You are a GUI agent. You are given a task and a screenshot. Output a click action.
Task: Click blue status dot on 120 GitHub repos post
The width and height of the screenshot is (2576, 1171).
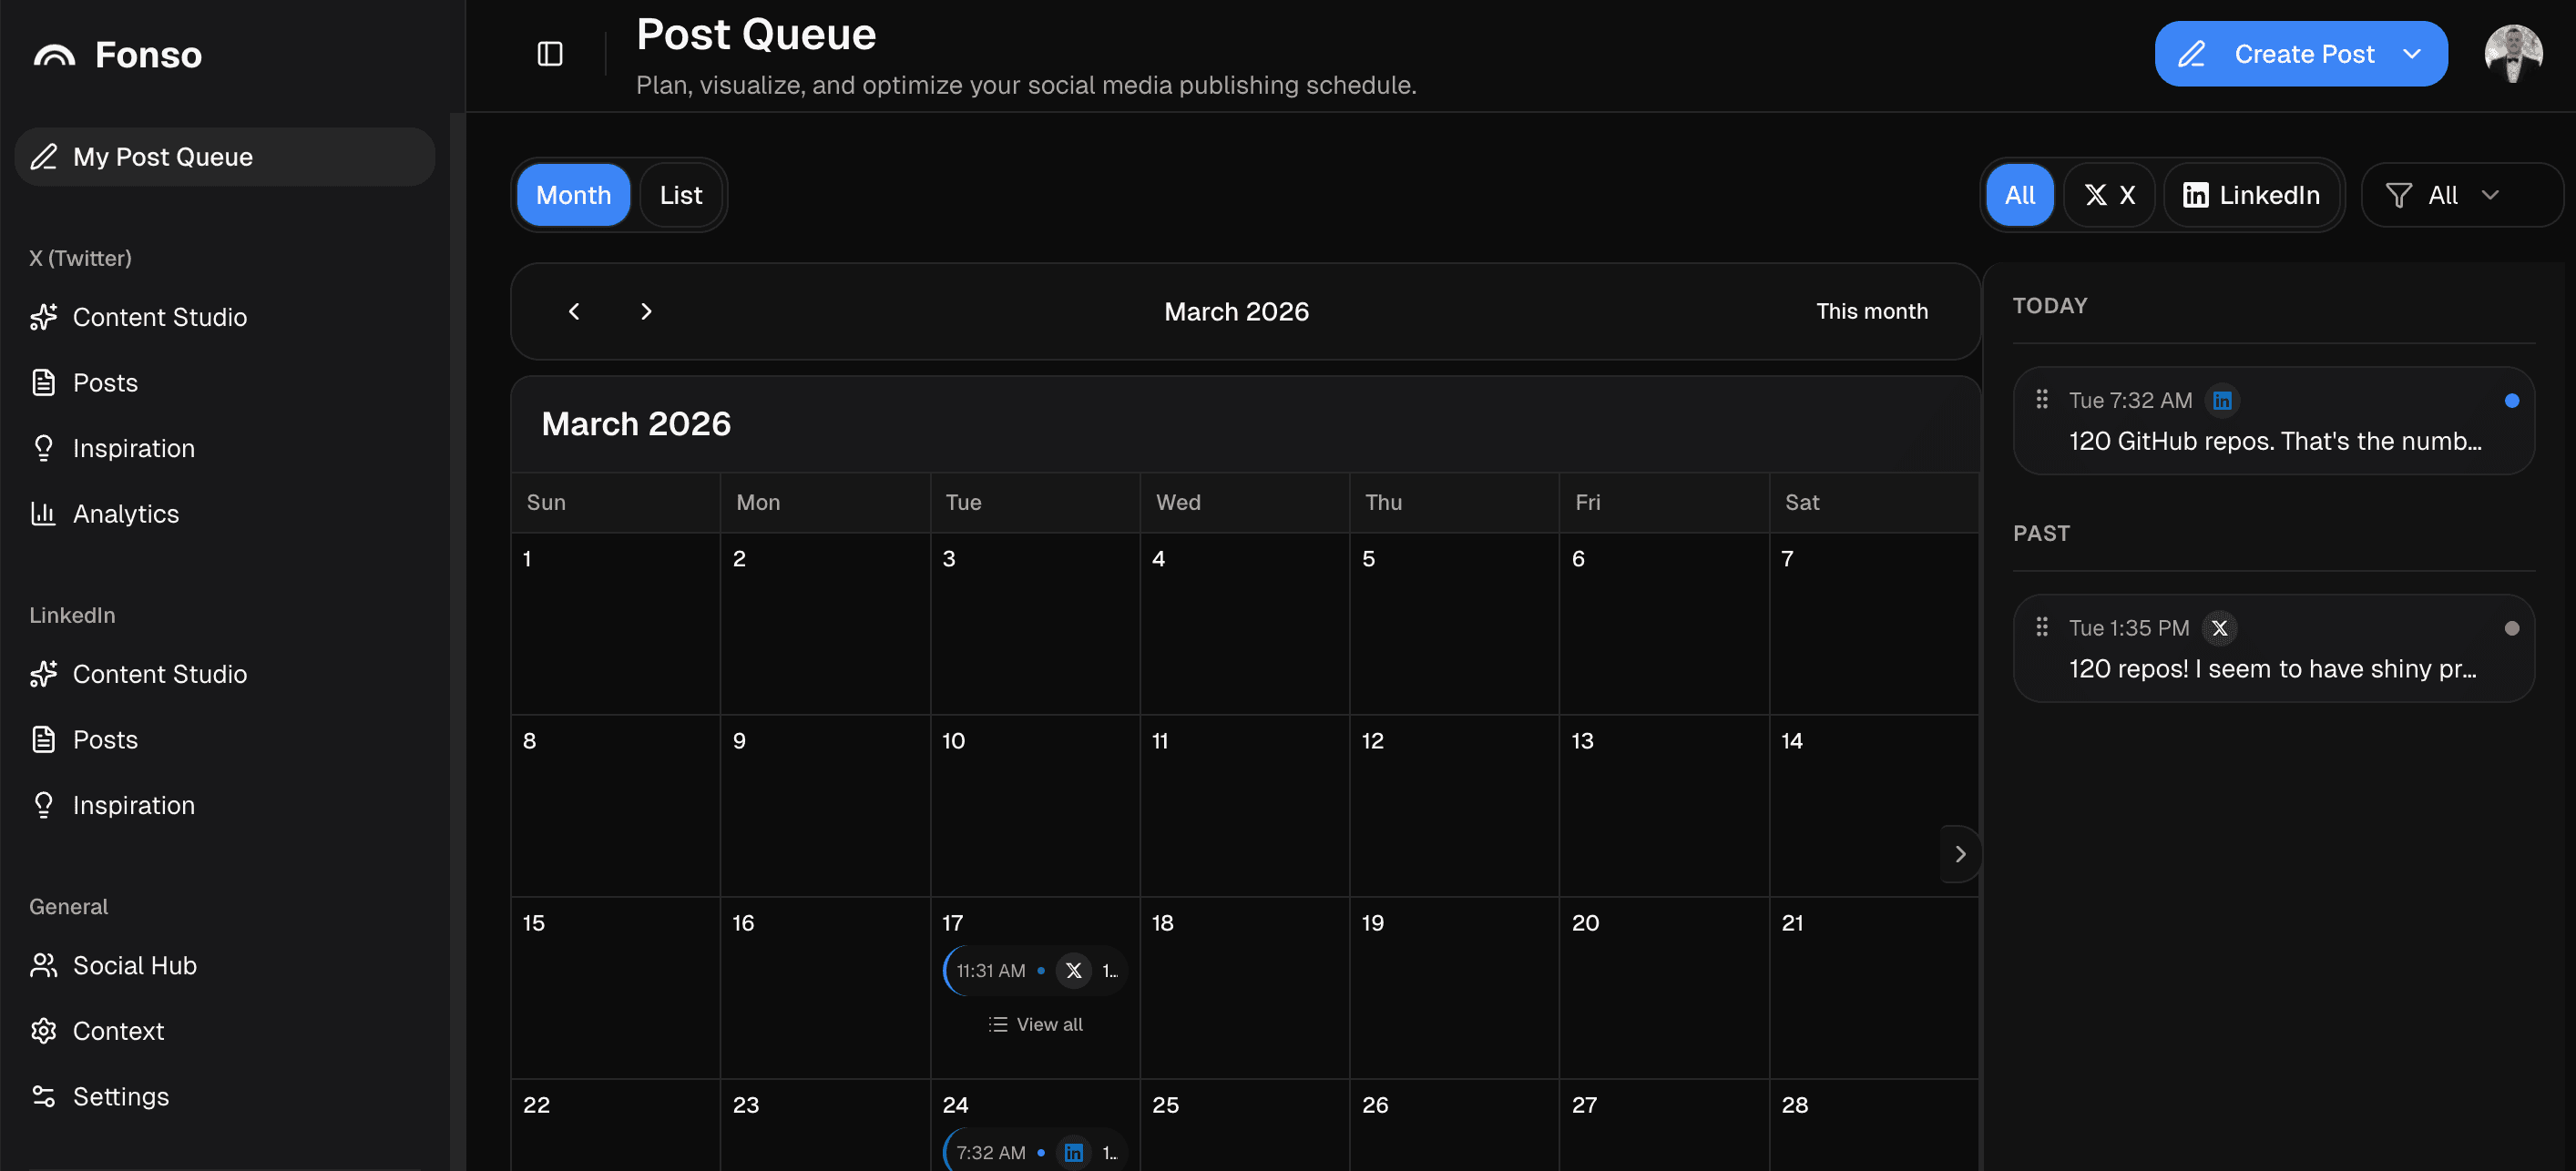pos(2512,401)
